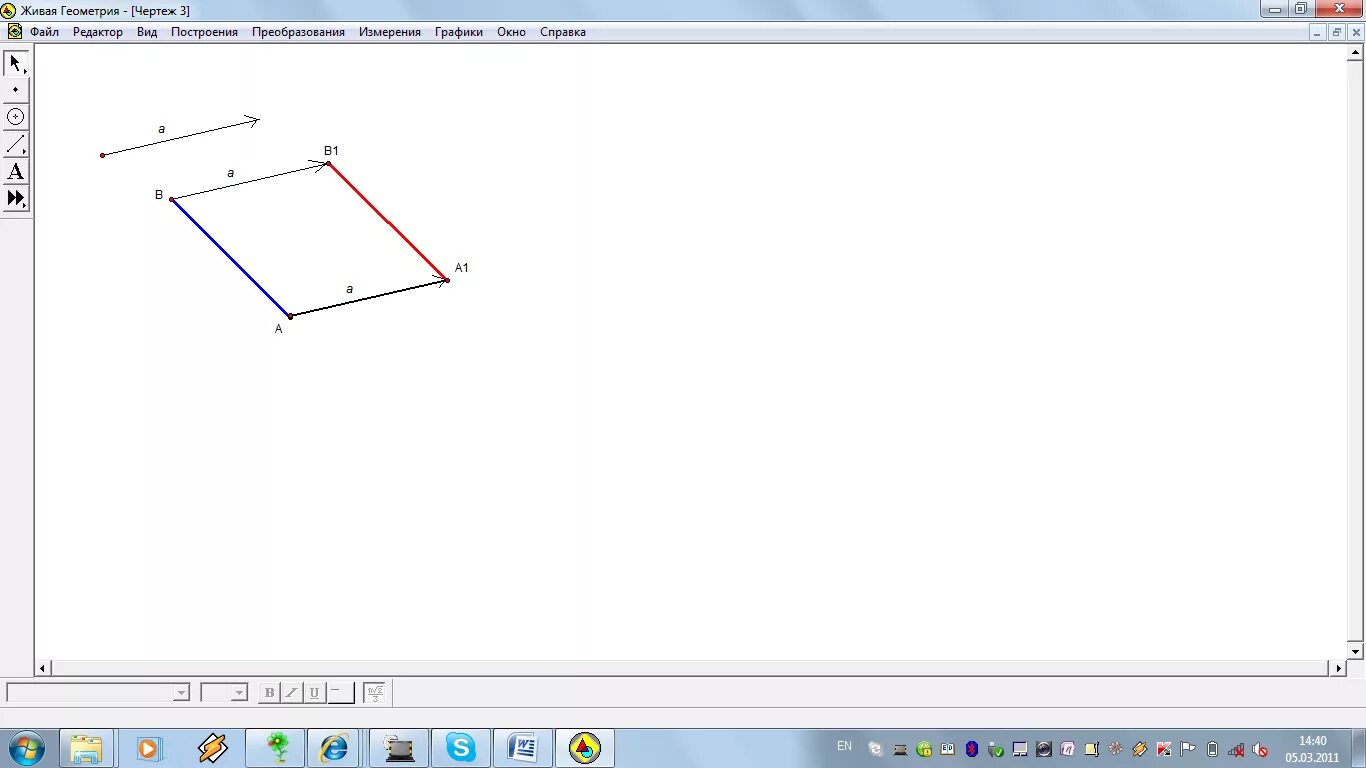Launch Windows Media Player from taskbar
Screen dimensions: 1366x768
[x=149, y=748]
